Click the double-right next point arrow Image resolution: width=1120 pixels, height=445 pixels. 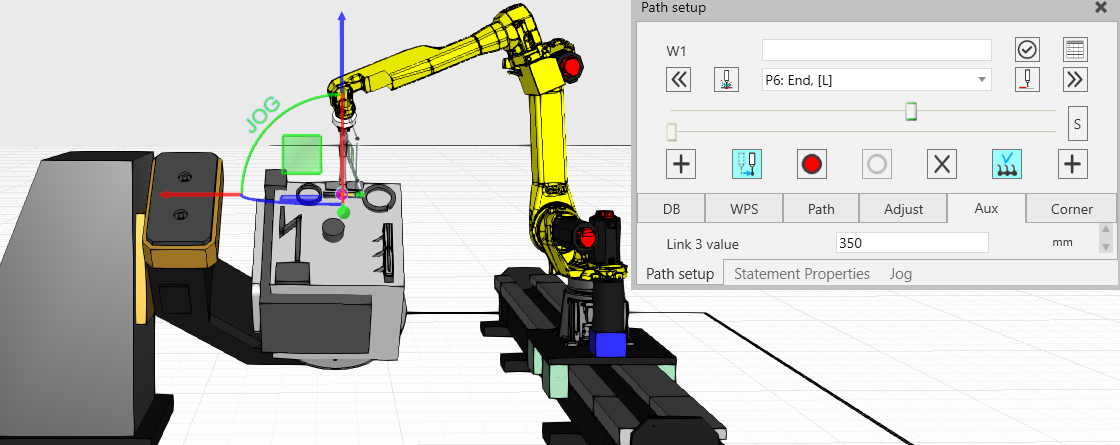coord(1075,80)
